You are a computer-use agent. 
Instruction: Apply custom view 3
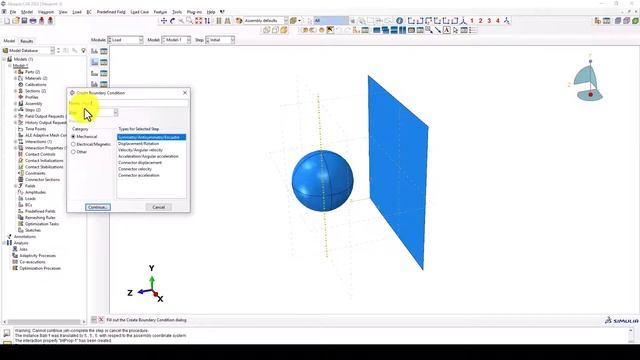489,21
